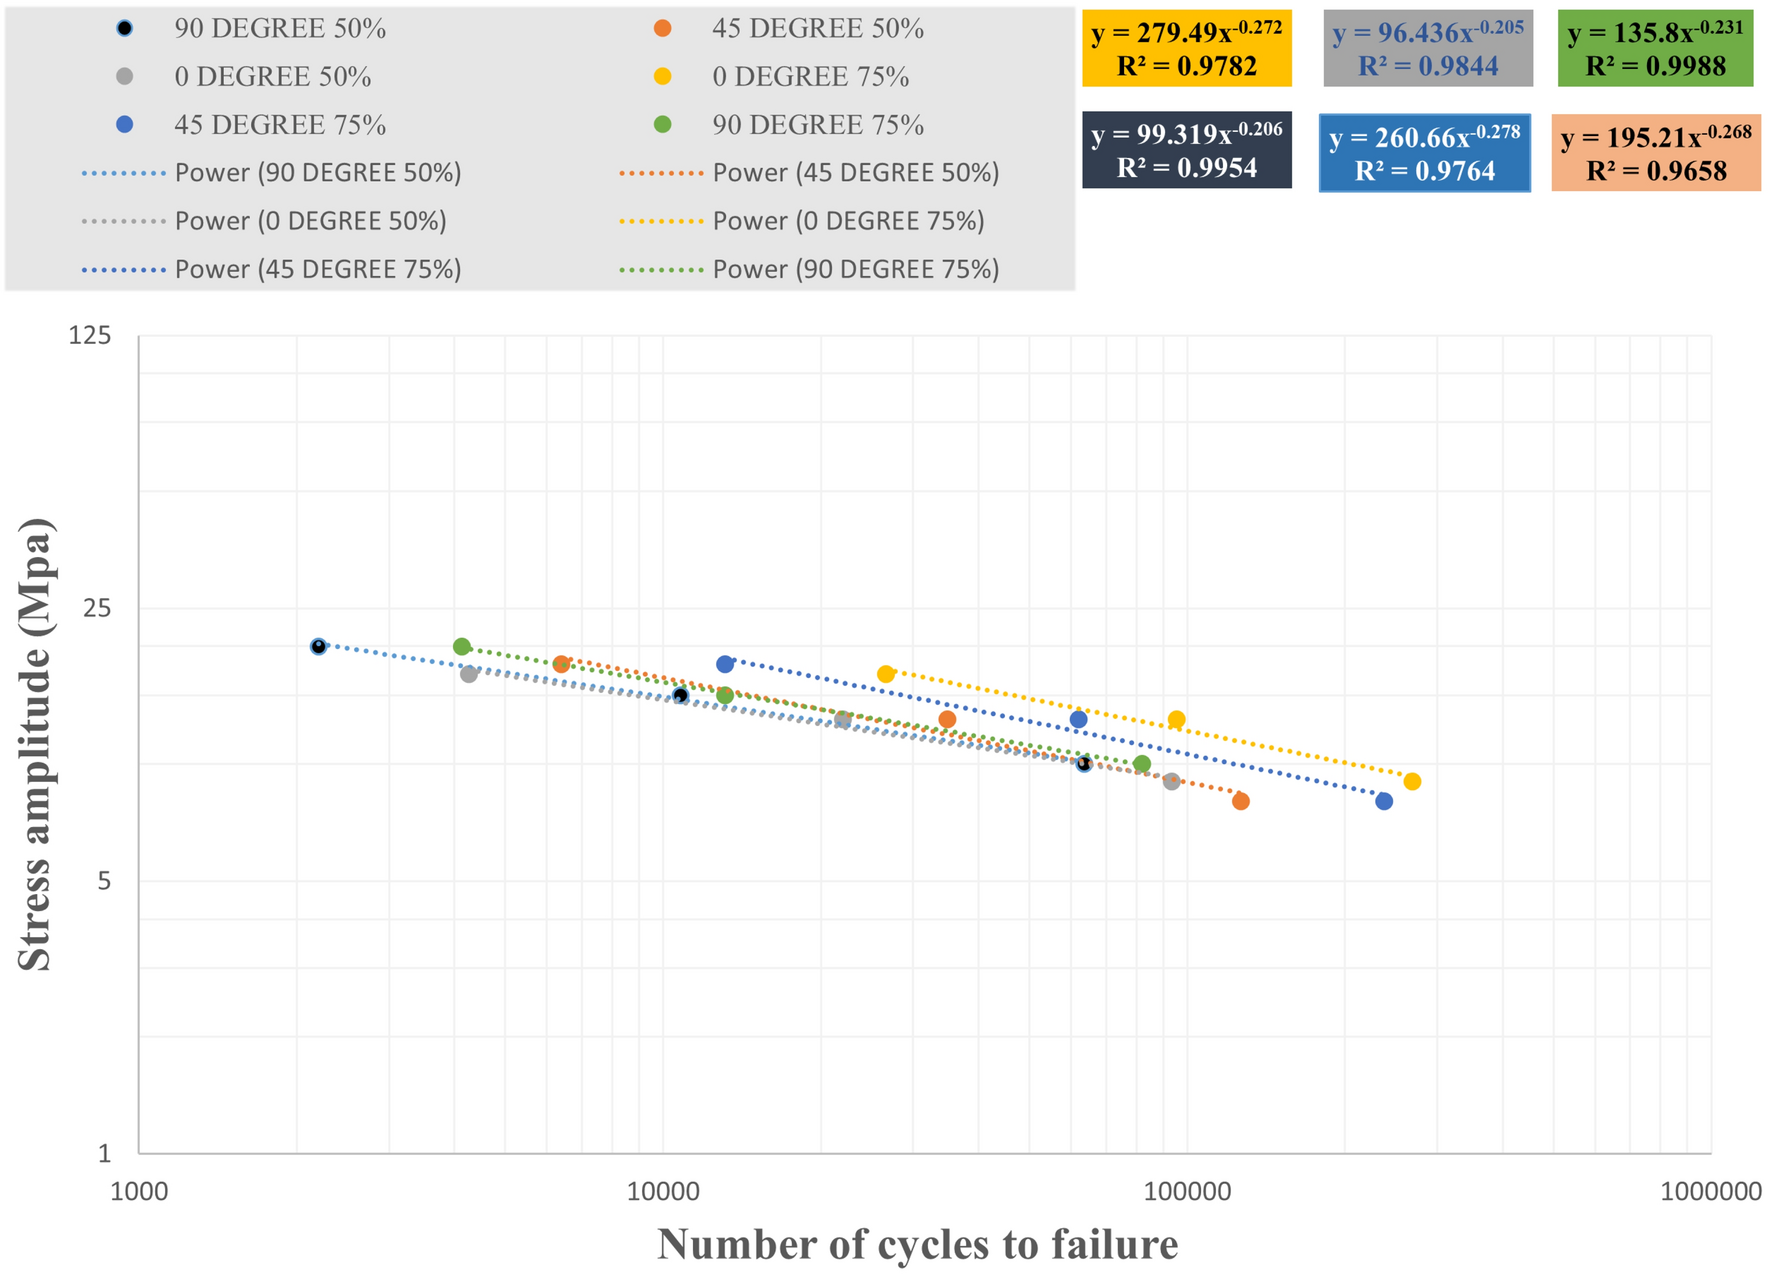Click the black 90 DEGREE 50% legend marker
Viewport: 1770px width, 1277px height.
(124, 28)
